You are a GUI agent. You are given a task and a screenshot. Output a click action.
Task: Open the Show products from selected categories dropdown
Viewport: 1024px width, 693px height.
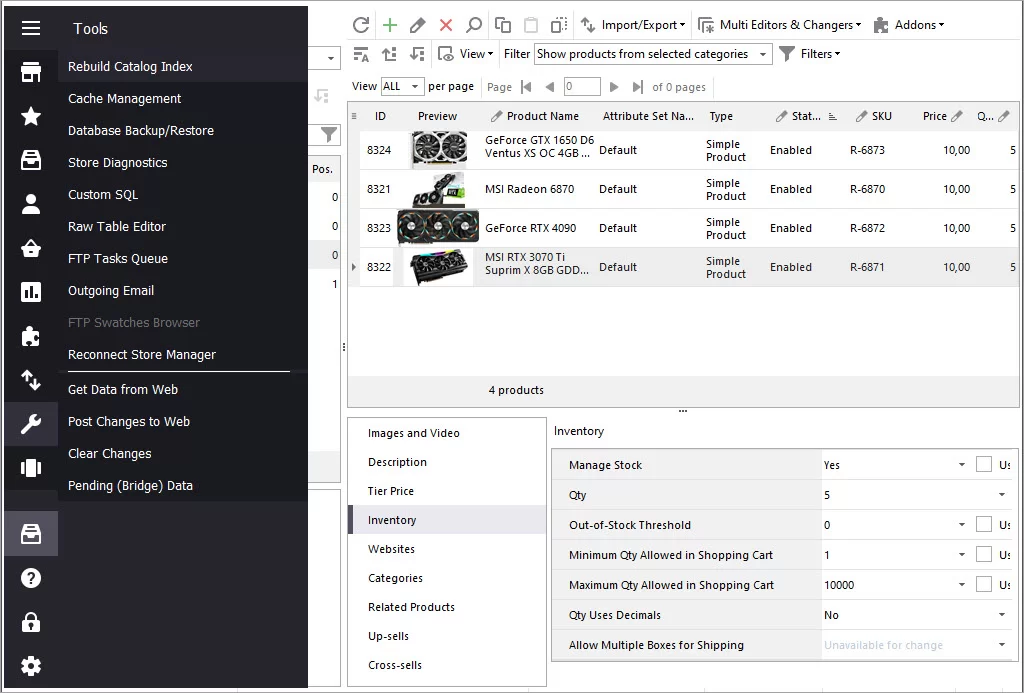pyautogui.click(x=653, y=54)
